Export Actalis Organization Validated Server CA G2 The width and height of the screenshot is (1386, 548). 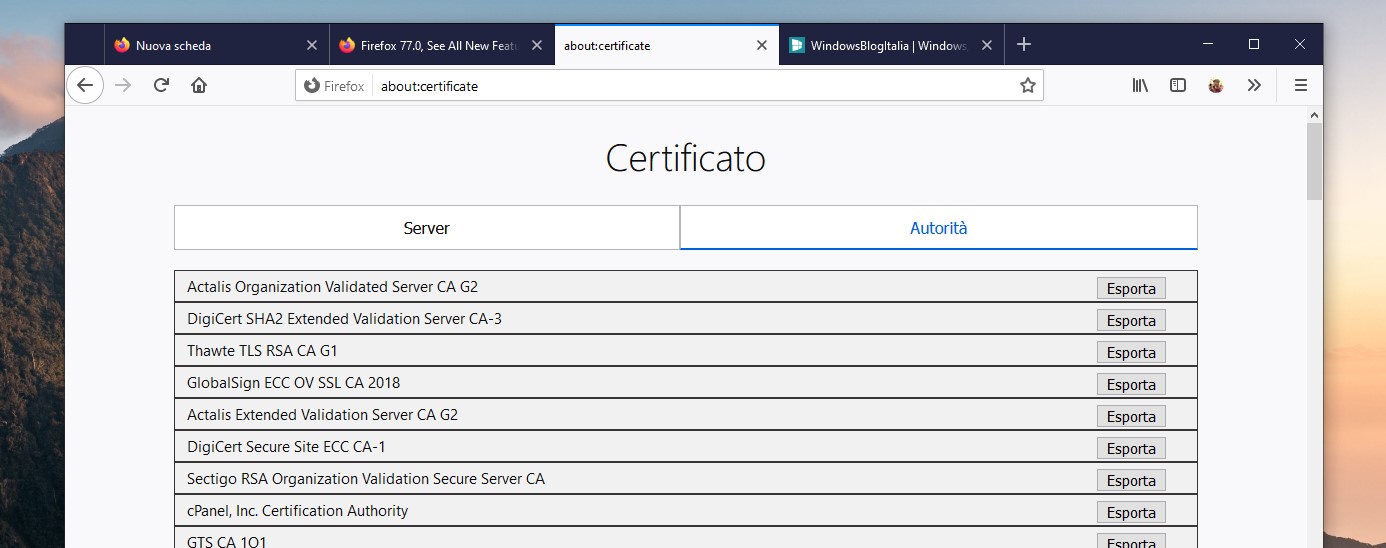pyautogui.click(x=1131, y=288)
